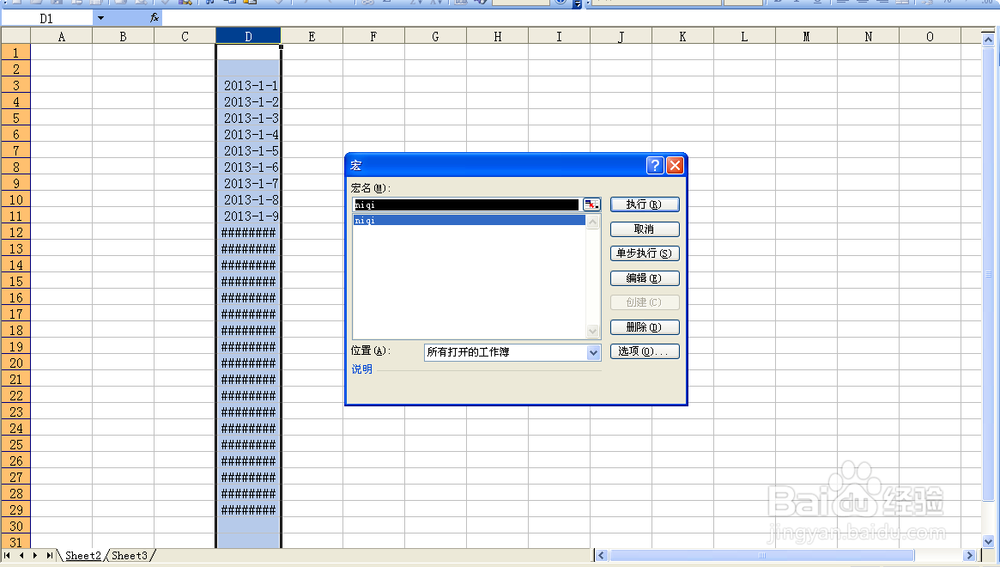Click cell showing 2013-1-3
This screenshot has width=1000, height=567.
[x=249, y=118]
